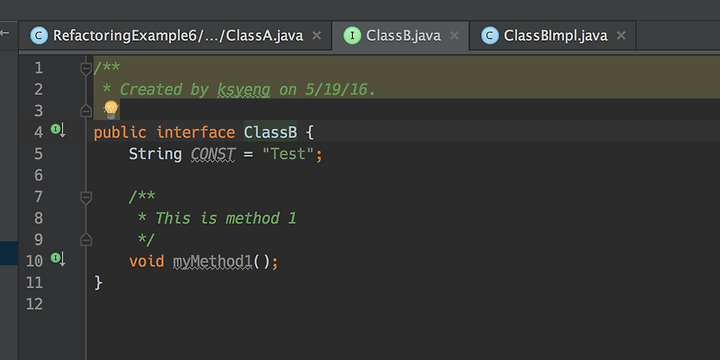Click the ClassB interface name in the declaration
Image resolution: width=720 pixels, height=360 pixels.
pos(270,132)
